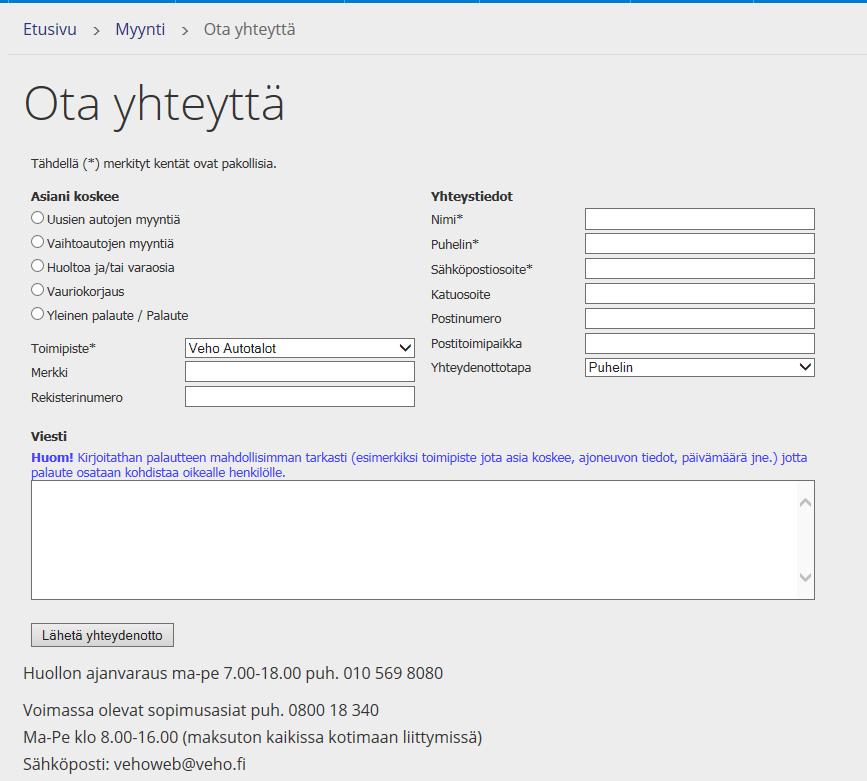
Task: Select the Vauriokorjaus radio option
Action: [x=37, y=290]
